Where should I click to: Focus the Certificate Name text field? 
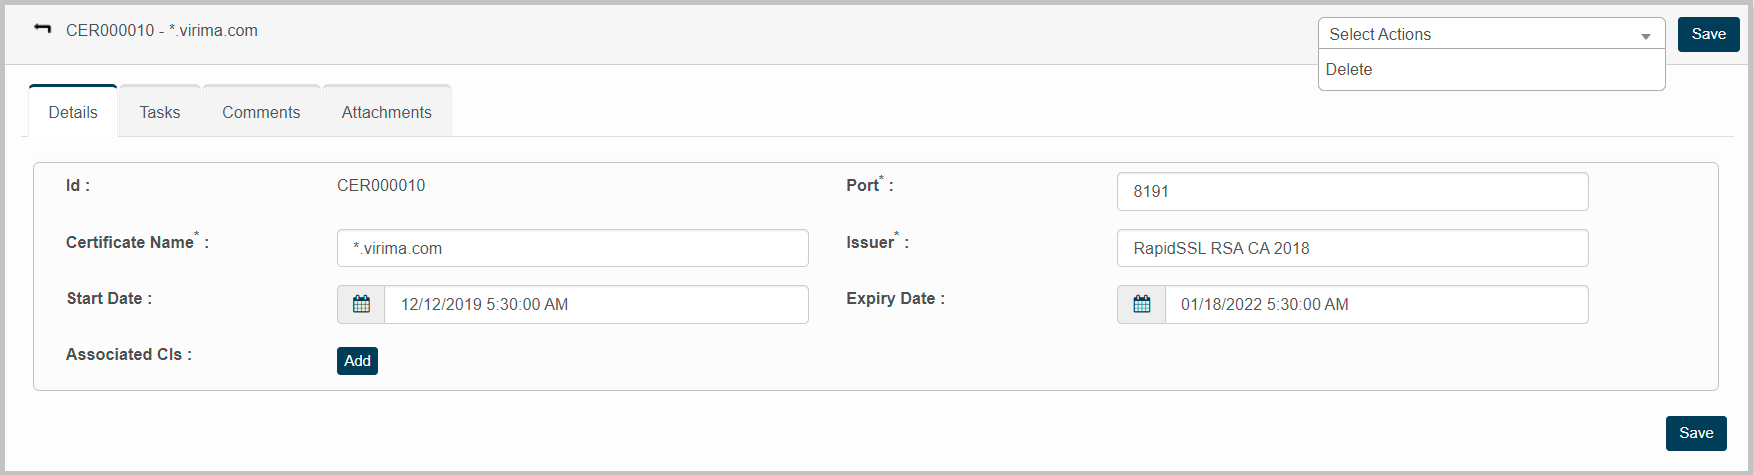[572, 248]
